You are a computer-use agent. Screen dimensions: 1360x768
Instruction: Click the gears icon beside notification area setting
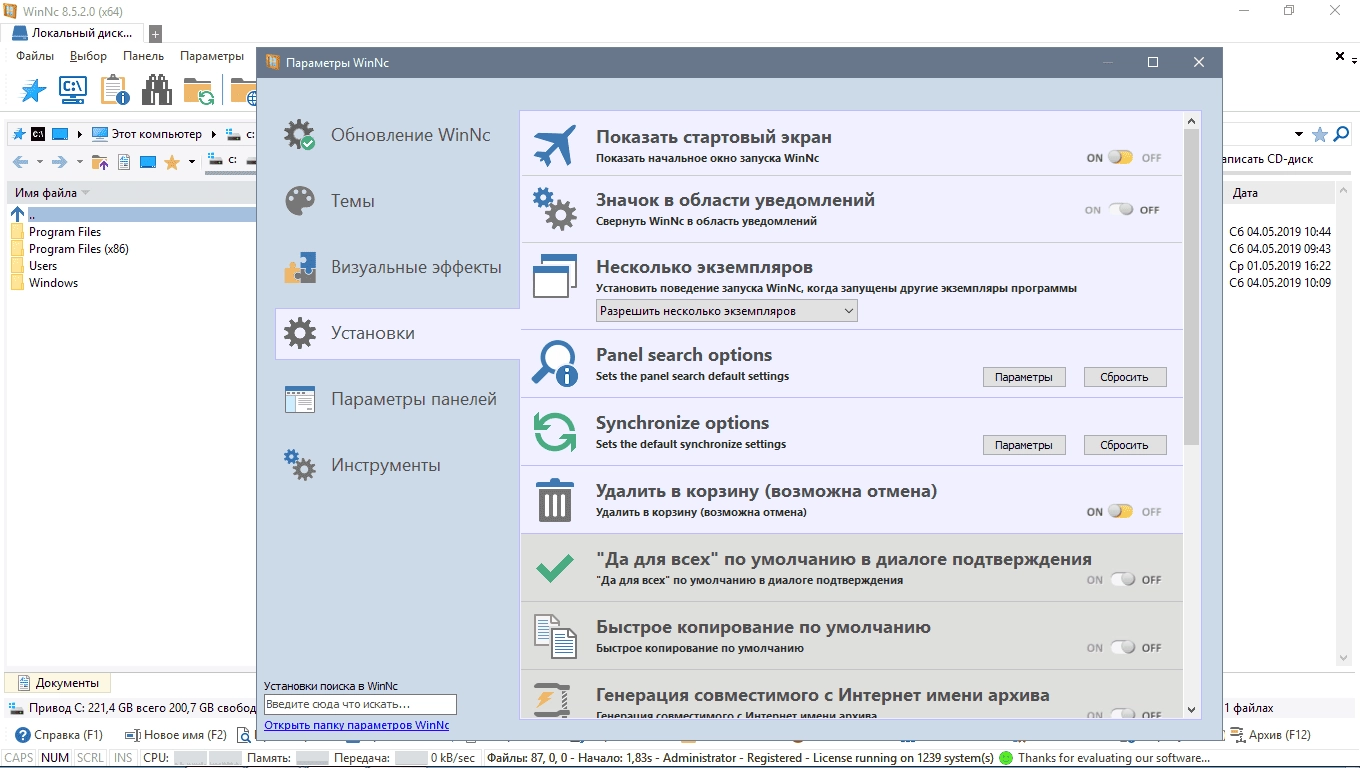pyautogui.click(x=555, y=209)
